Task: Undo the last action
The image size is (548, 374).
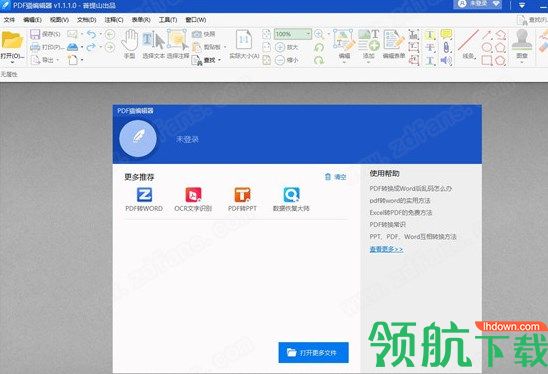Action: 92,34
